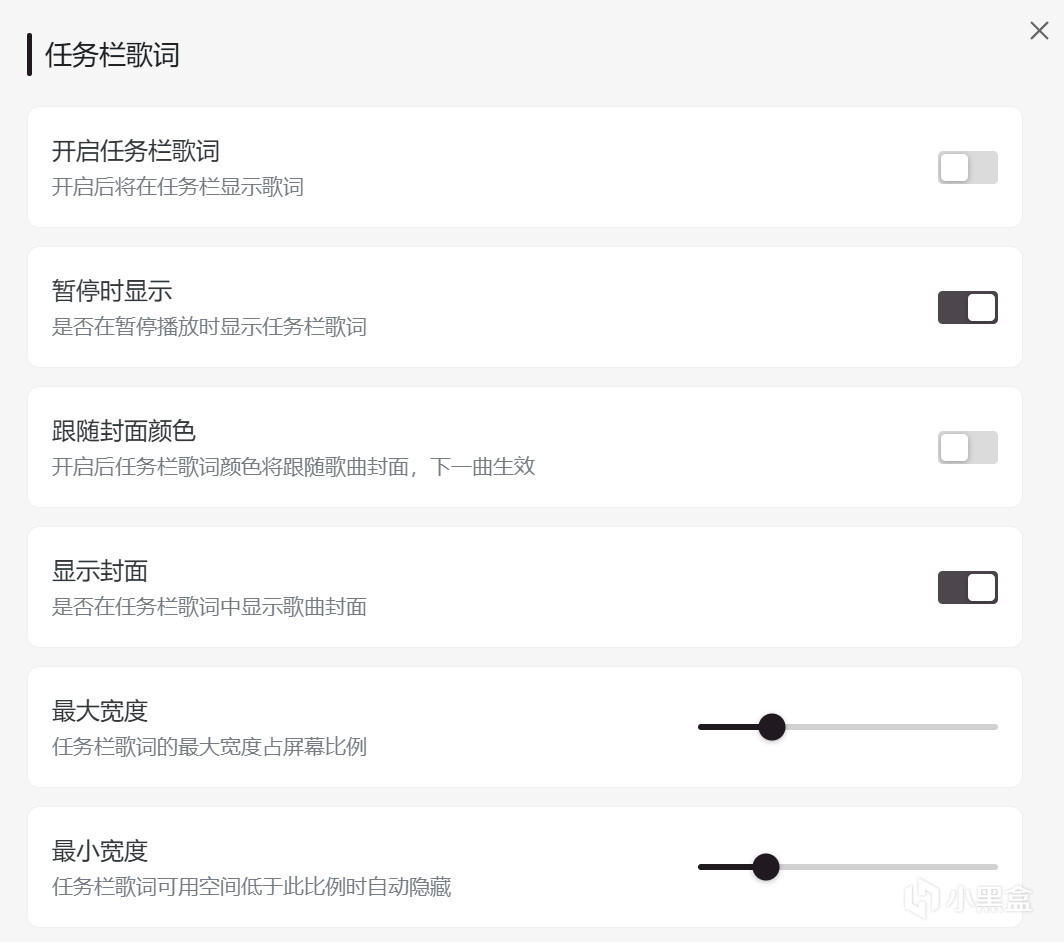Image resolution: width=1064 pixels, height=942 pixels.
Task: Select the 最小宽度 setting title
Action: click(100, 851)
